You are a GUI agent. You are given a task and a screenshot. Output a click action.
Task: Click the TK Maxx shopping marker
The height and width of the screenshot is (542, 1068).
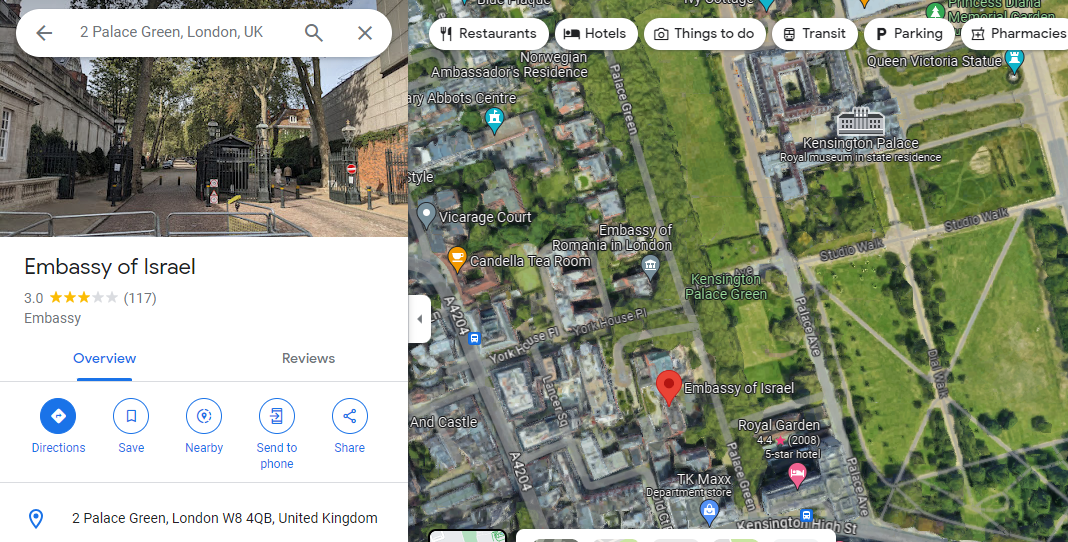pos(709,511)
